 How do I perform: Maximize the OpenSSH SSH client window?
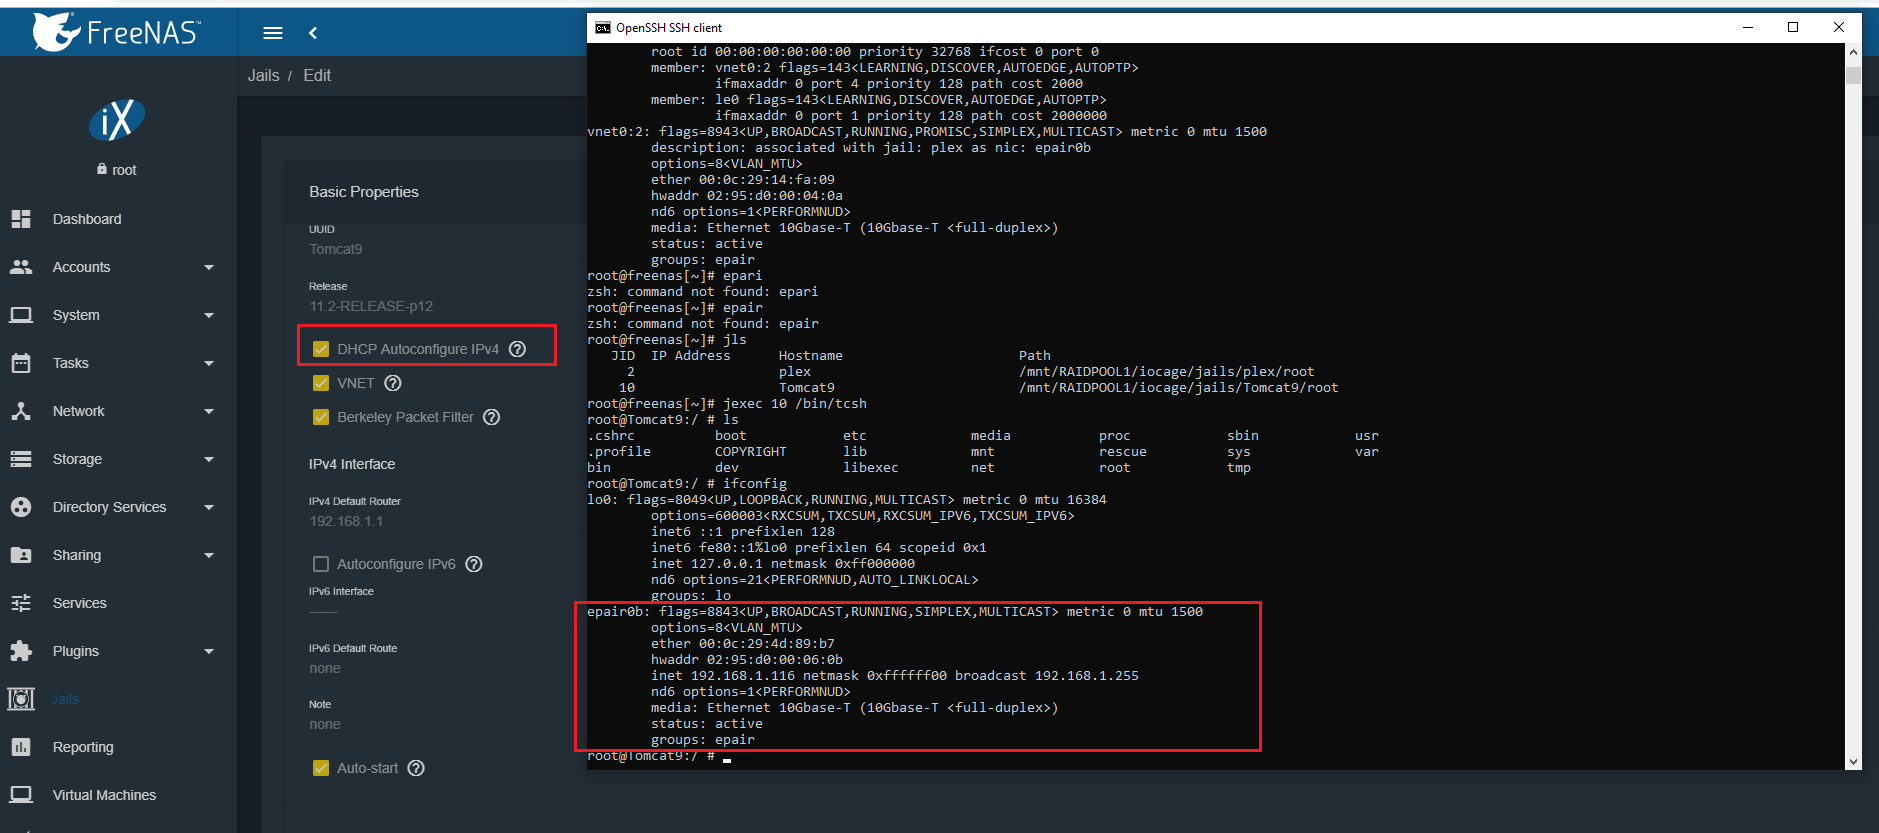click(x=1793, y=27)
